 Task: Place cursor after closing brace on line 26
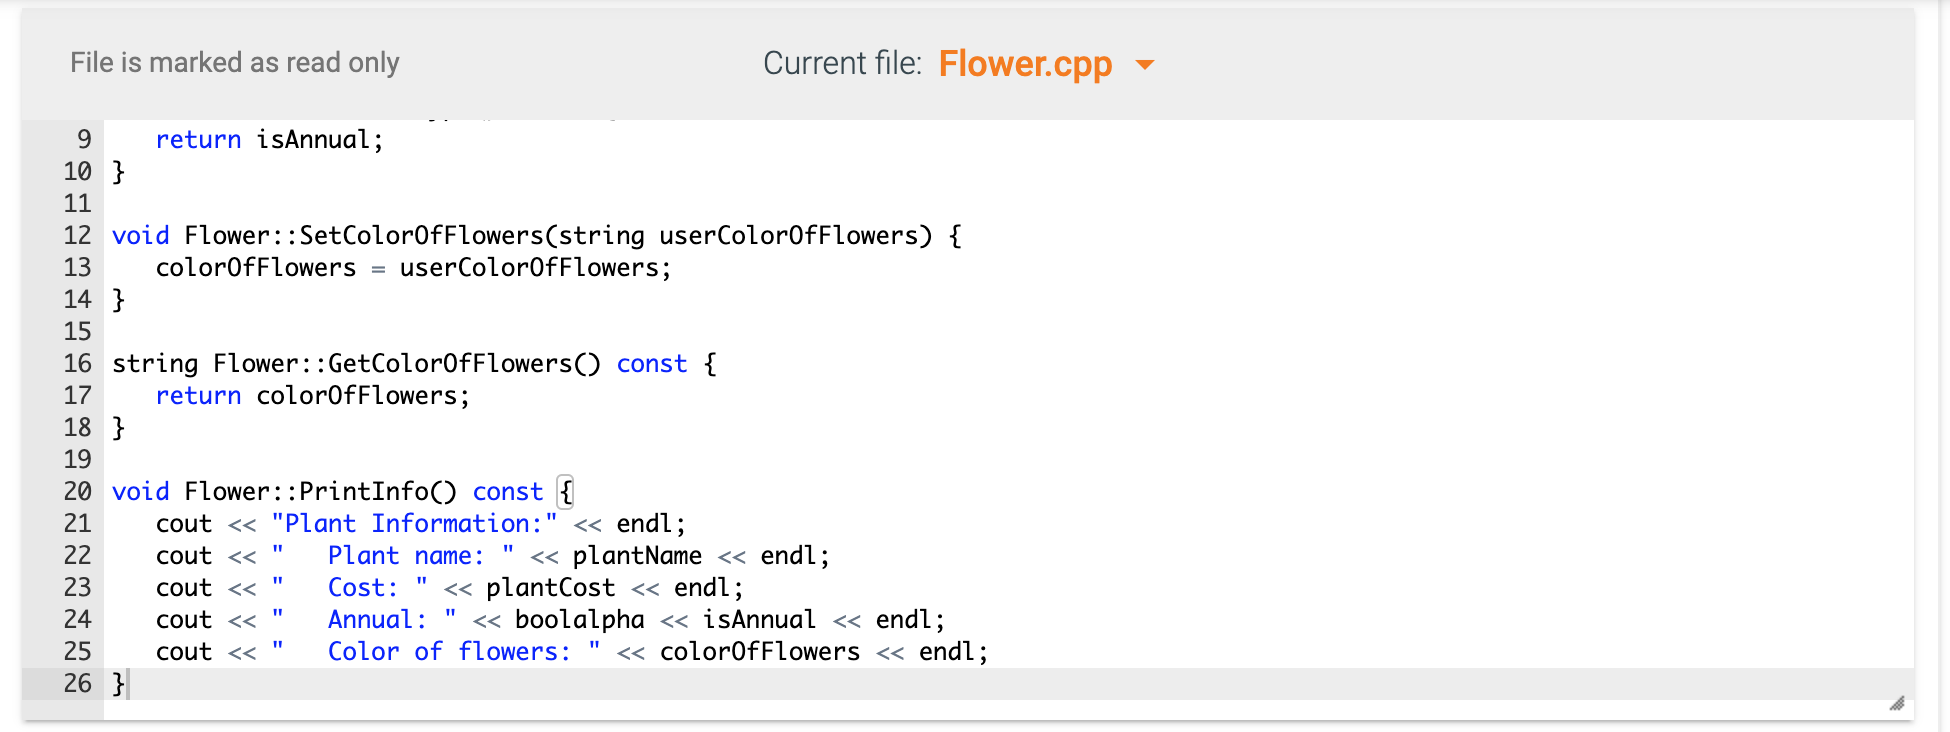pos(127,684)
